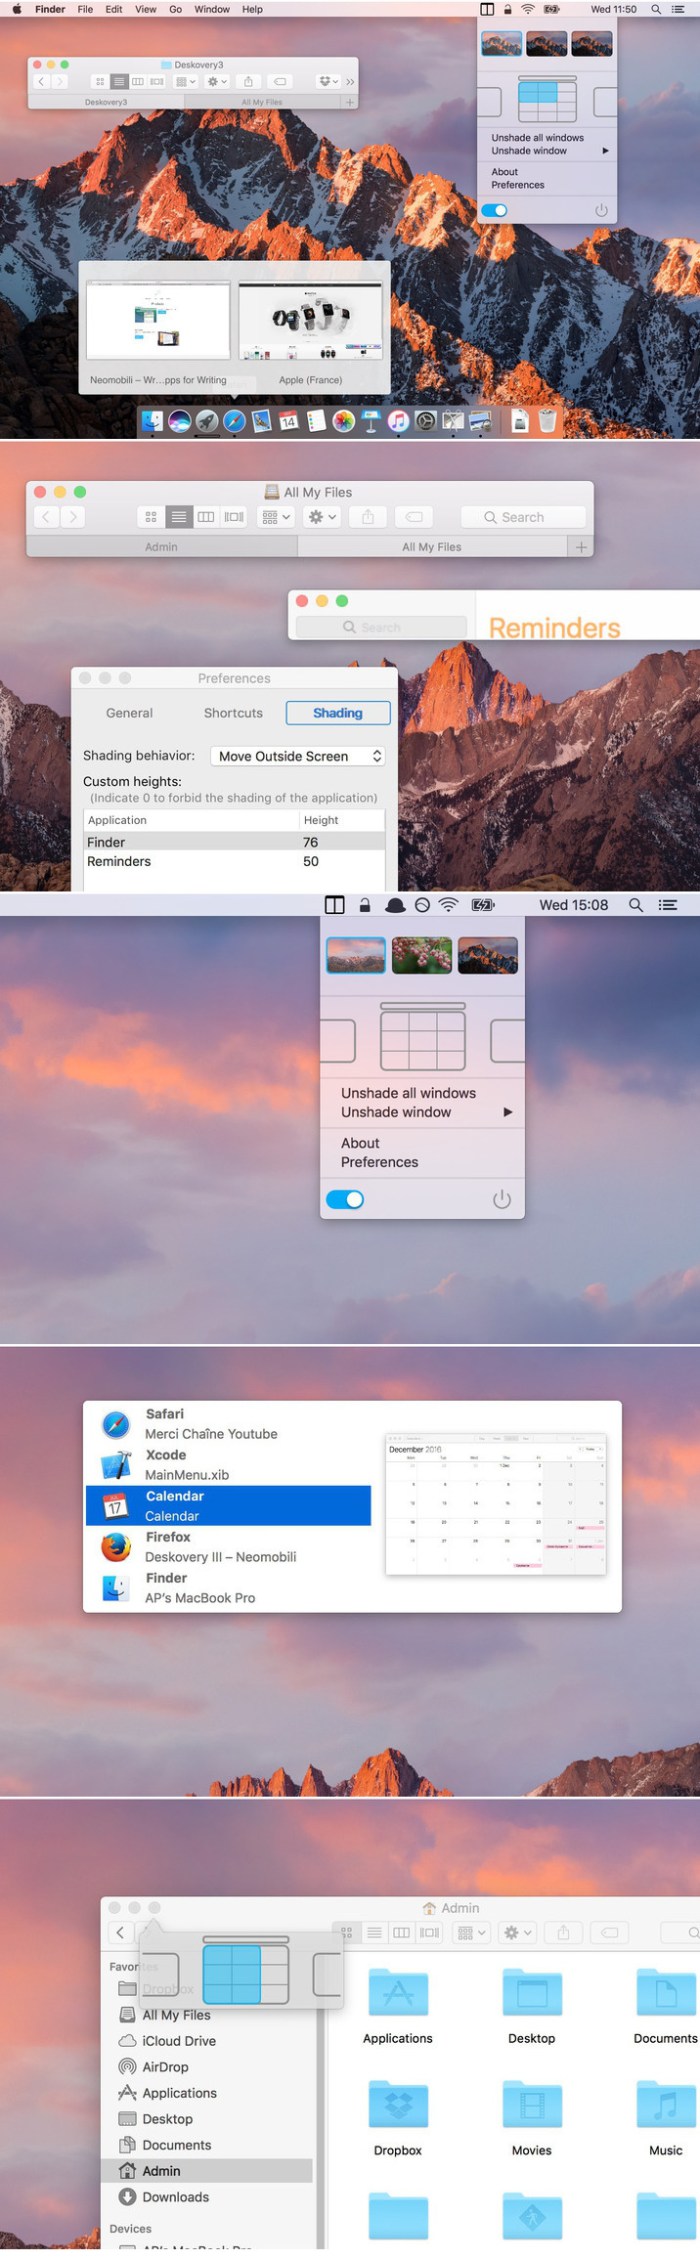Select Calendar in the app switcher list

[x=228, y=1506]
